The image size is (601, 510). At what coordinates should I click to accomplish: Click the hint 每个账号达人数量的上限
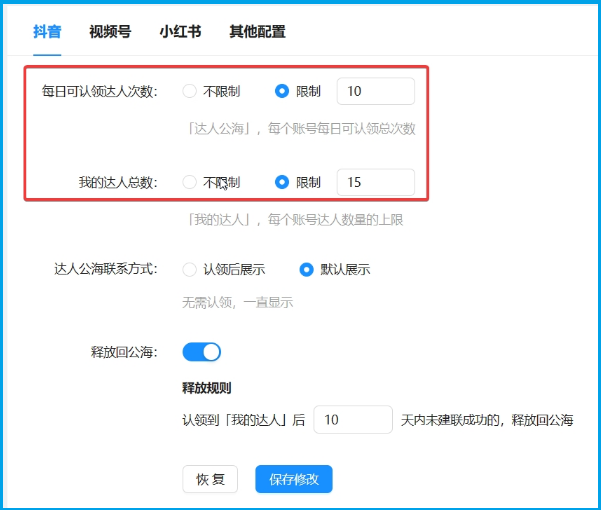(x=335, y=220)
